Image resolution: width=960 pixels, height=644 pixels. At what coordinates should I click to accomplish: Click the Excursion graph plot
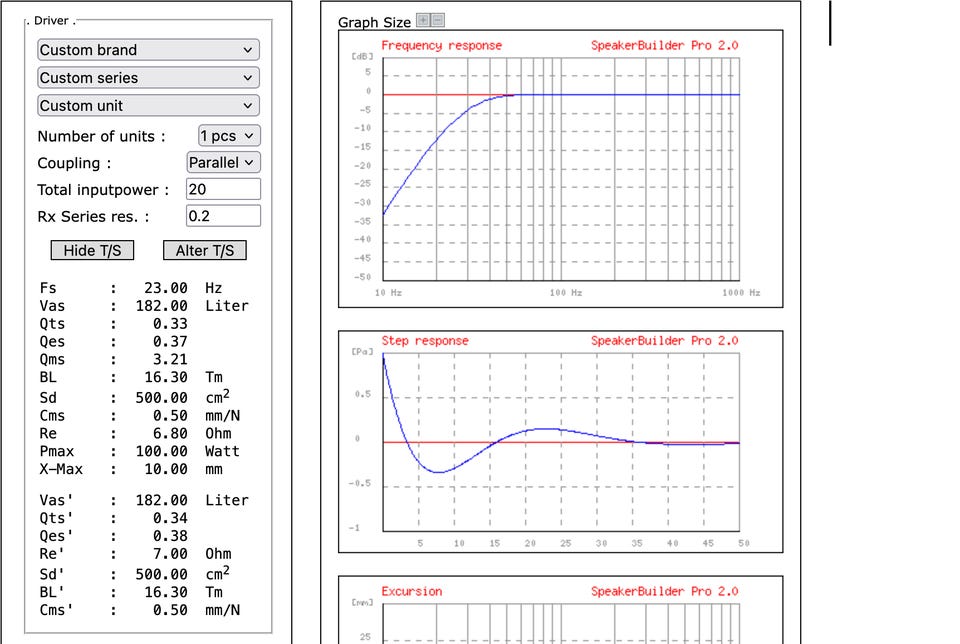point(561,625)
